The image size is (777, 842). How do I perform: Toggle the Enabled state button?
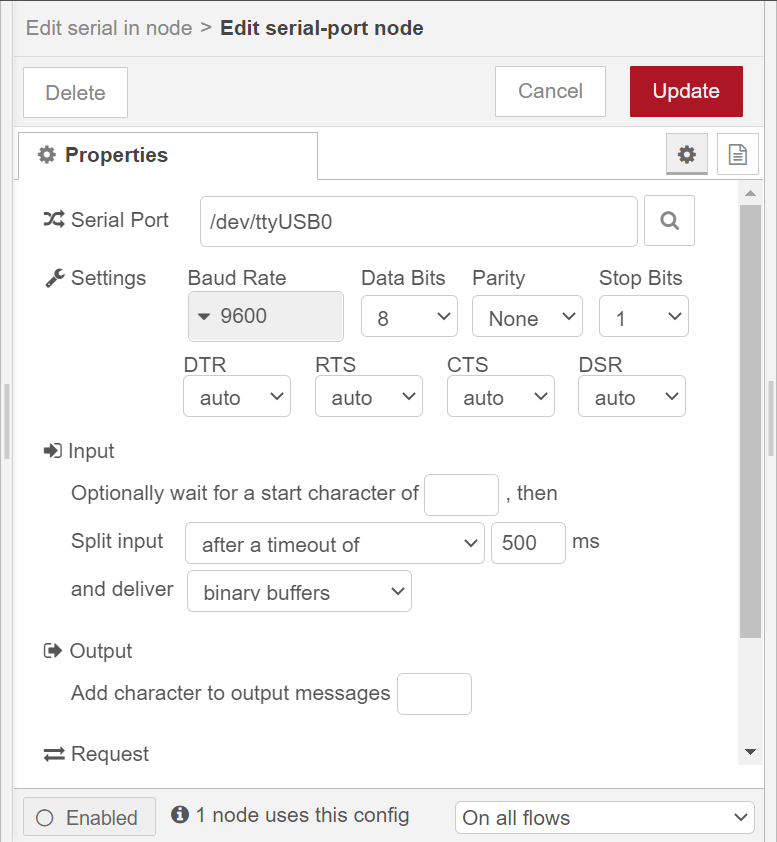tap(89, 817)
